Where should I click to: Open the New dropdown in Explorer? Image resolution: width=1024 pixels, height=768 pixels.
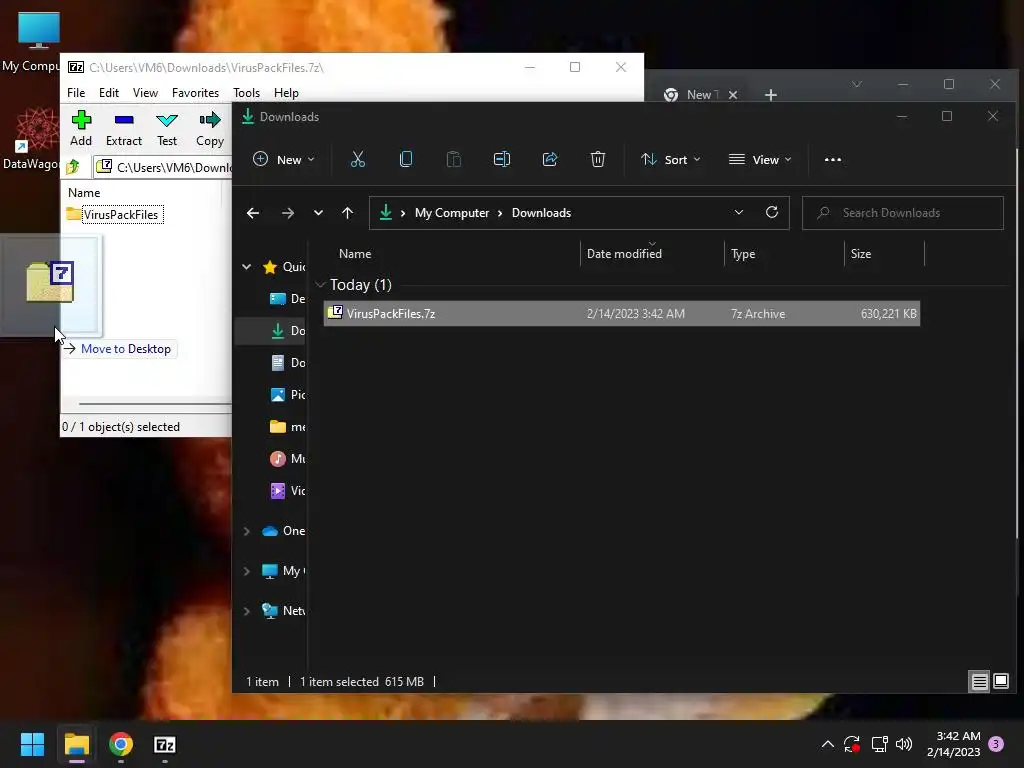(284, 159)
